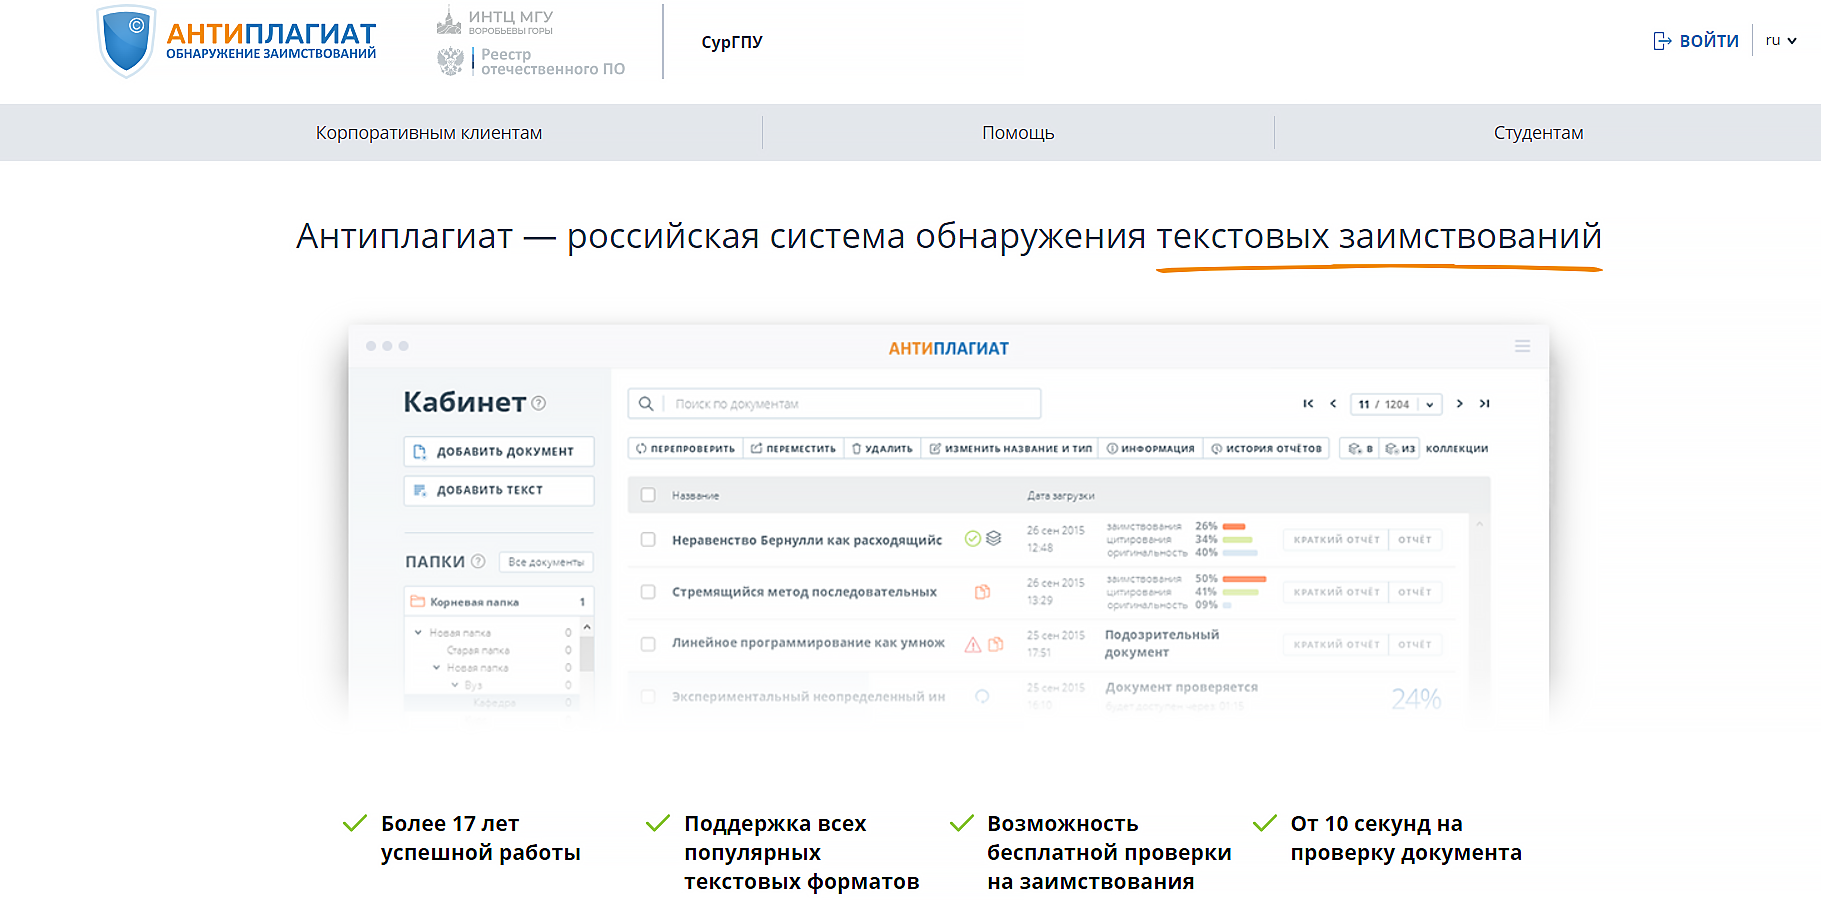Open Корпоративным клиентам menu
1821x907 pixels.
click(429, 133)
